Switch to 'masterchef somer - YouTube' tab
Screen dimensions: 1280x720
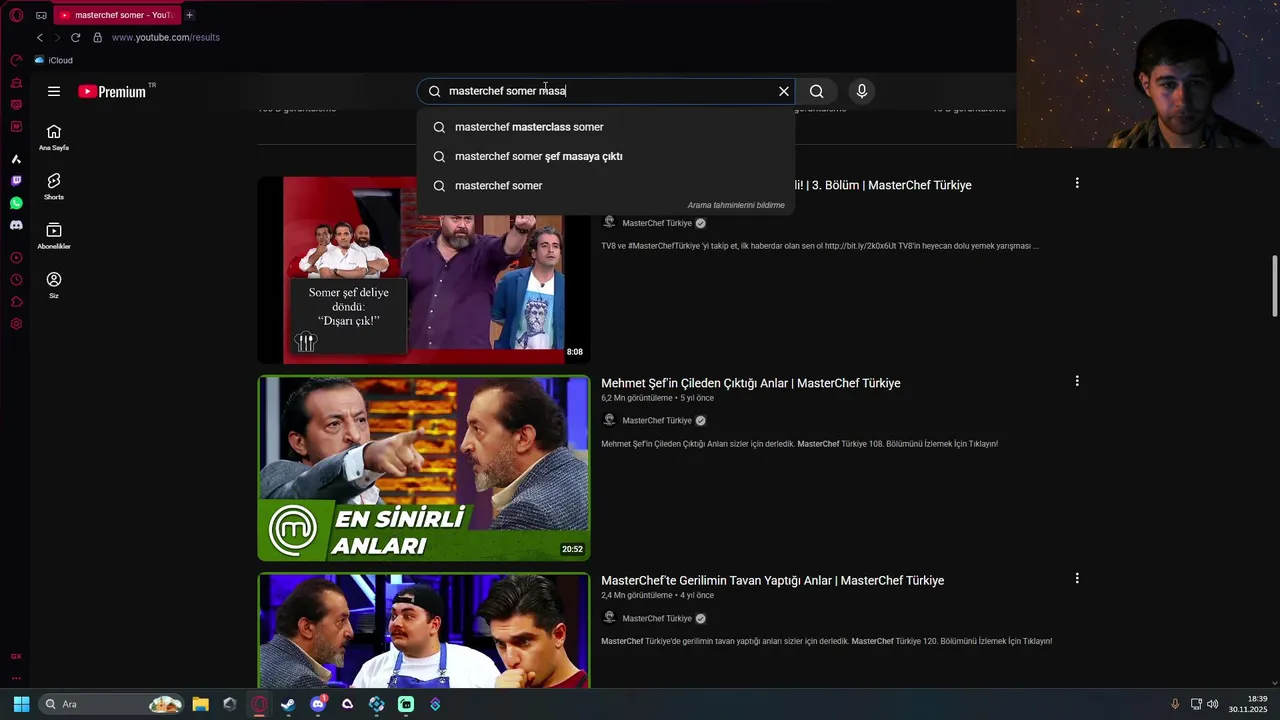[116, 15]
